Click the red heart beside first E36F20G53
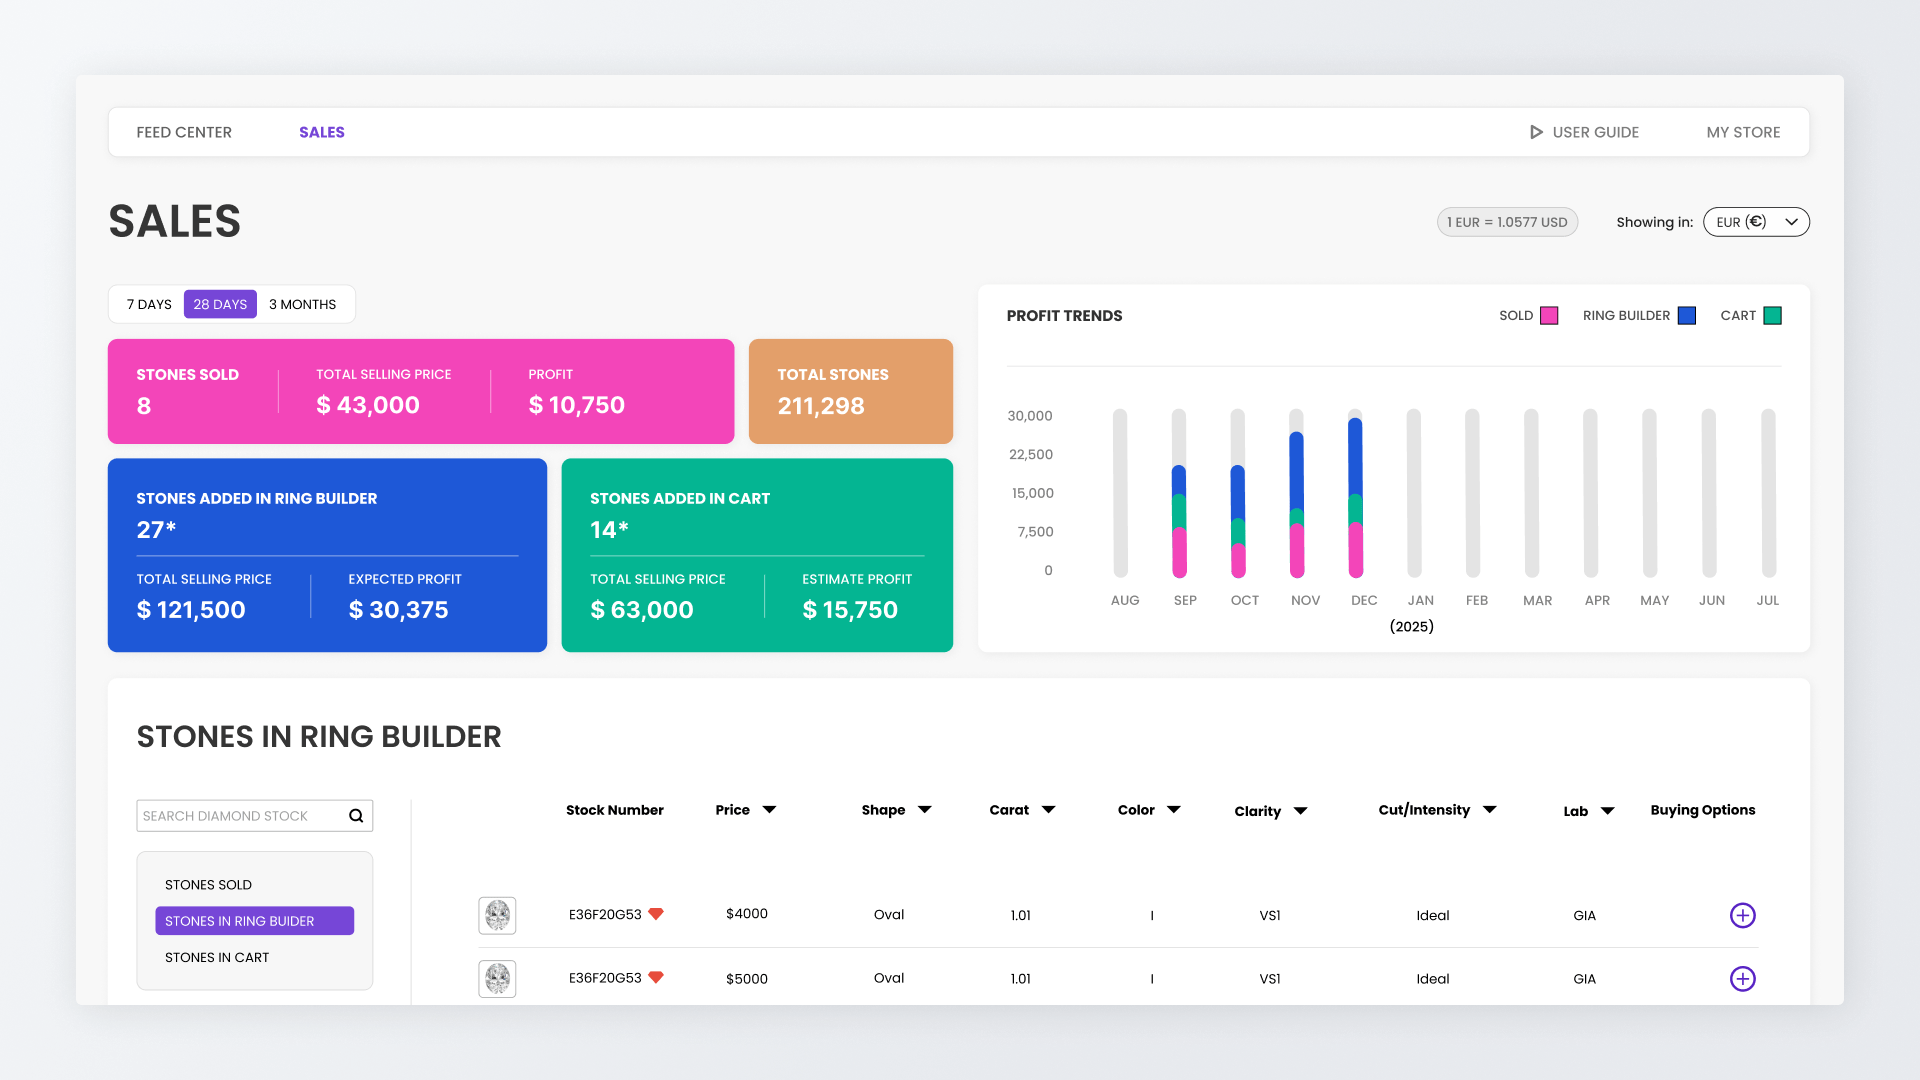 [656, 914]
